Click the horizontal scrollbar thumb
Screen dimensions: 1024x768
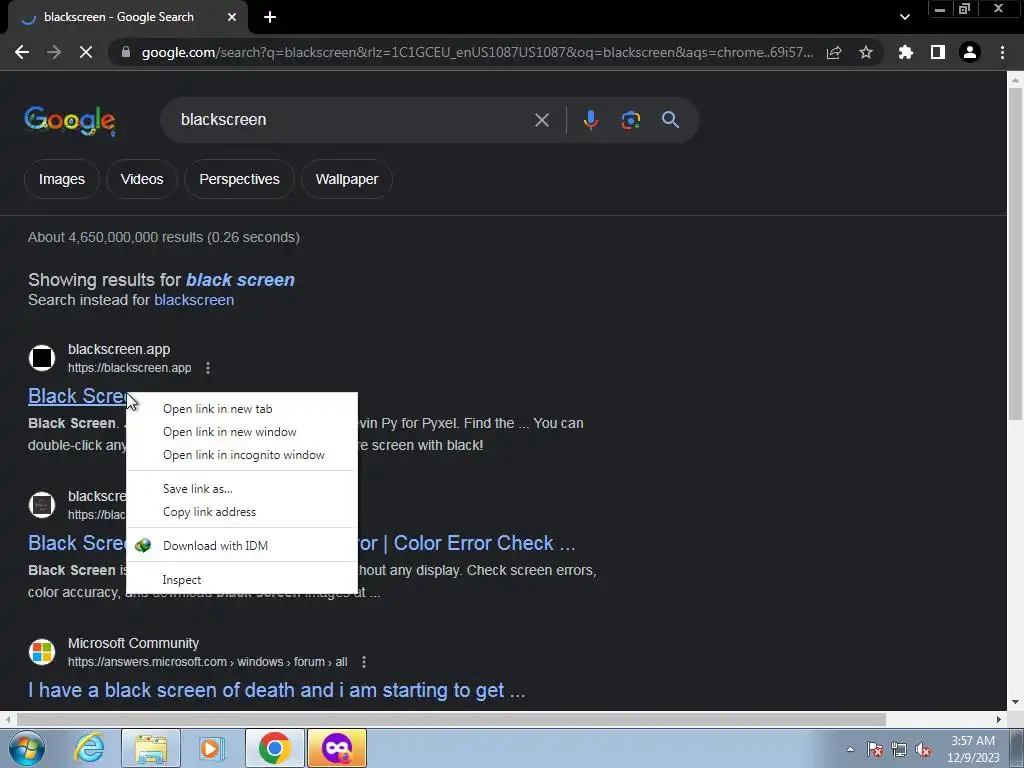[x=451, y=719]
